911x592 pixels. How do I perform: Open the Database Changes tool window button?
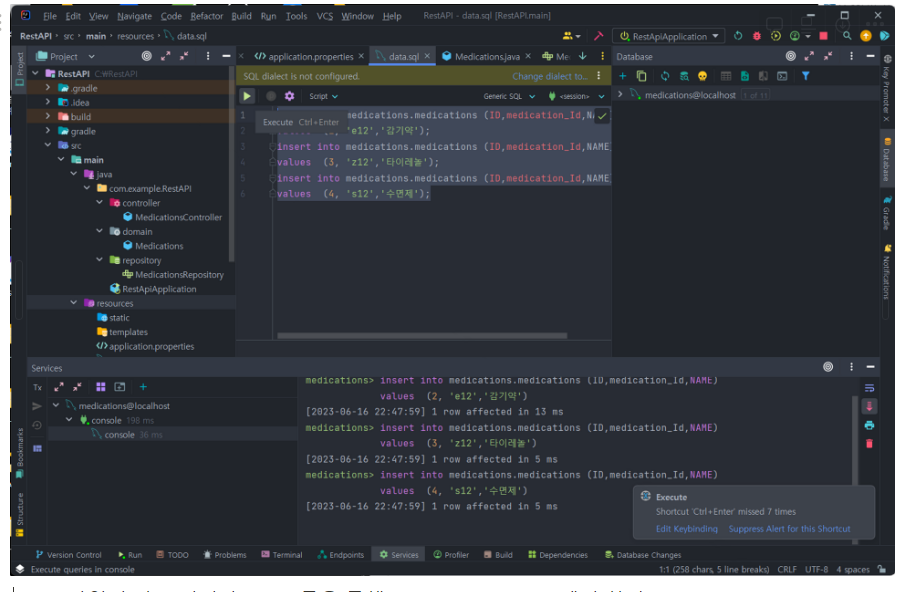643,555
